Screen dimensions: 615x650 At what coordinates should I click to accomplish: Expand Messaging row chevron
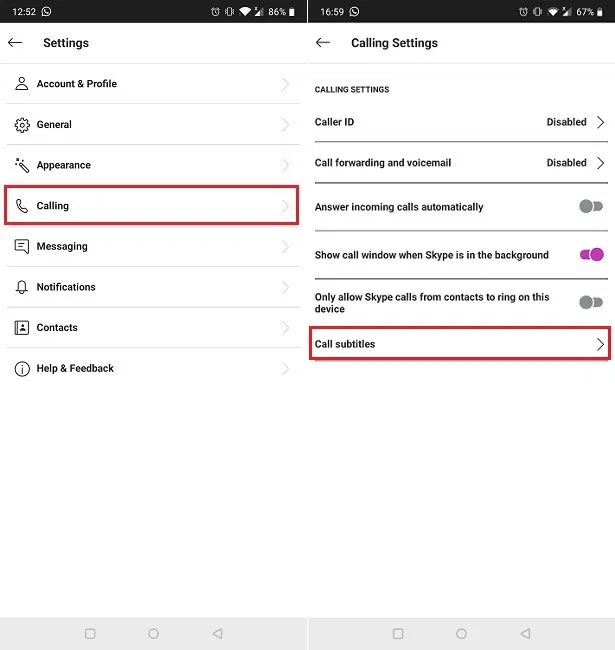coord(285,246)
